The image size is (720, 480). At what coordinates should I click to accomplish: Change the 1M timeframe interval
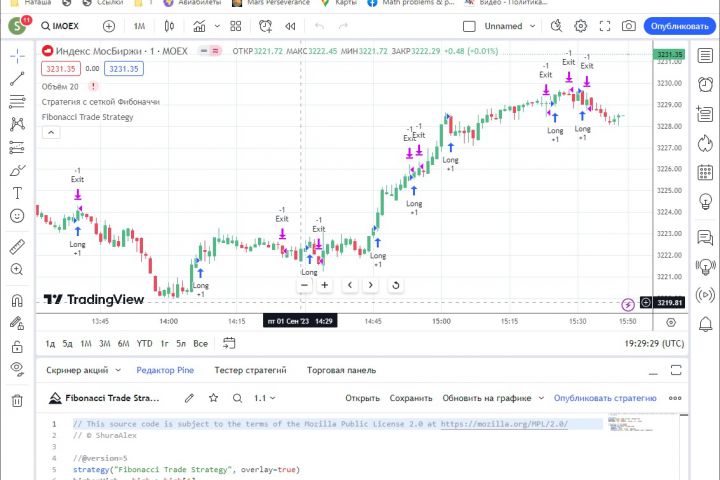tap(139, 26)
